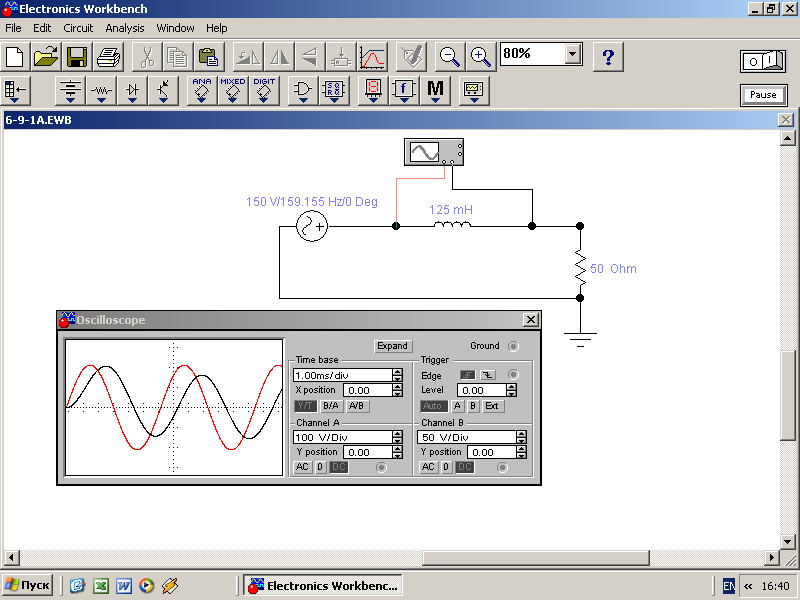Image resolution: width=800 pixels, height=600 pixels.
Task: Open the DIGIT ICs parts bin
Action: tap(264, 91)
